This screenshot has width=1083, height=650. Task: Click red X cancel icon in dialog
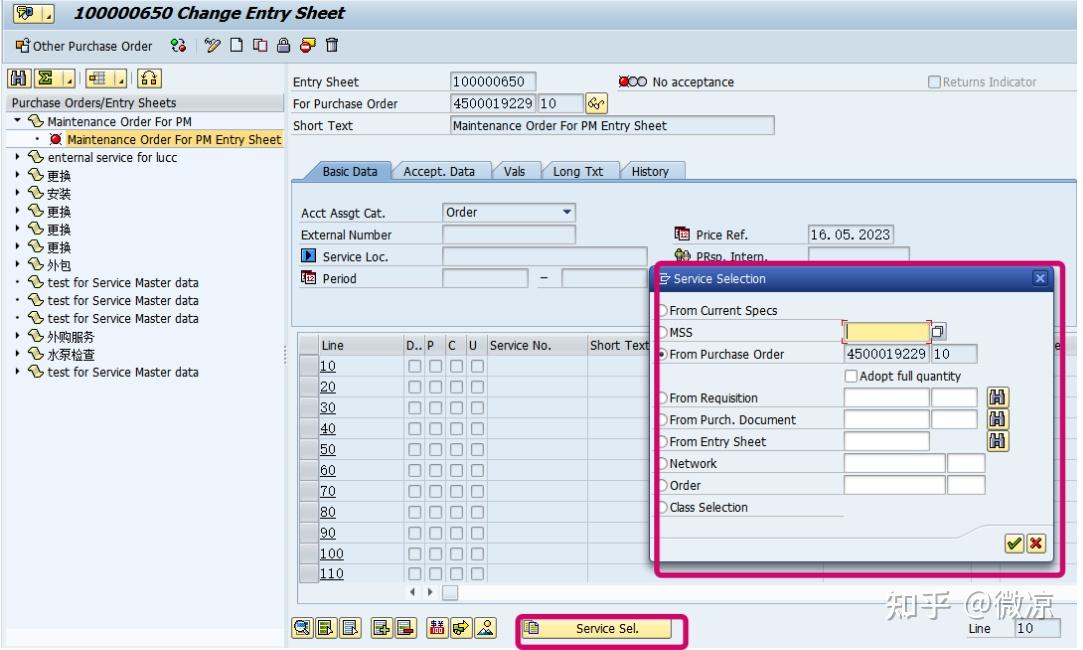click(x=1035, y=544)
